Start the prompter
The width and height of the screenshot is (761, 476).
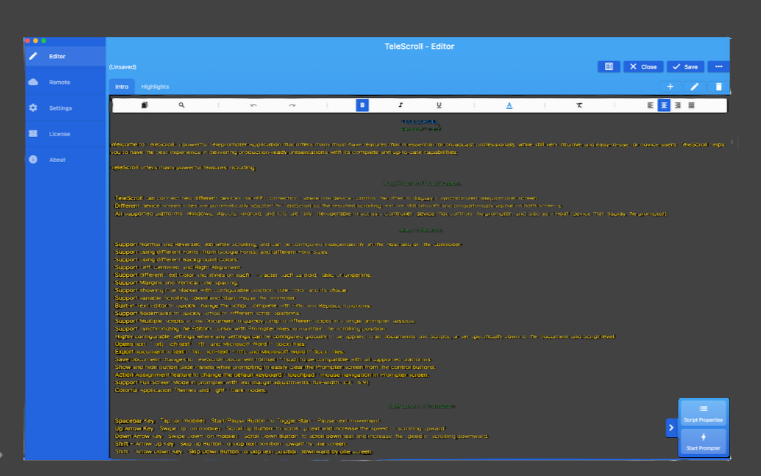(703, 442)
